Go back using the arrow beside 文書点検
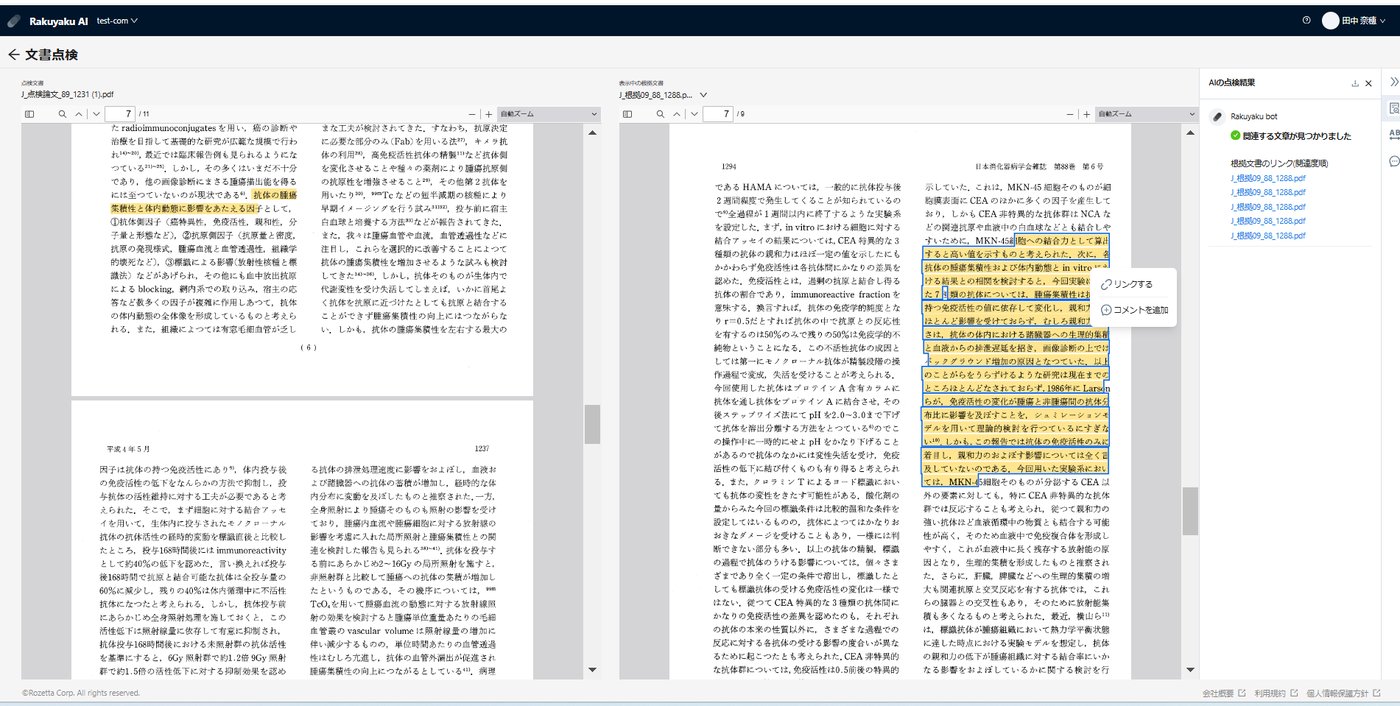Viewport: 1400px width, 706px height. tap(13, 55)
